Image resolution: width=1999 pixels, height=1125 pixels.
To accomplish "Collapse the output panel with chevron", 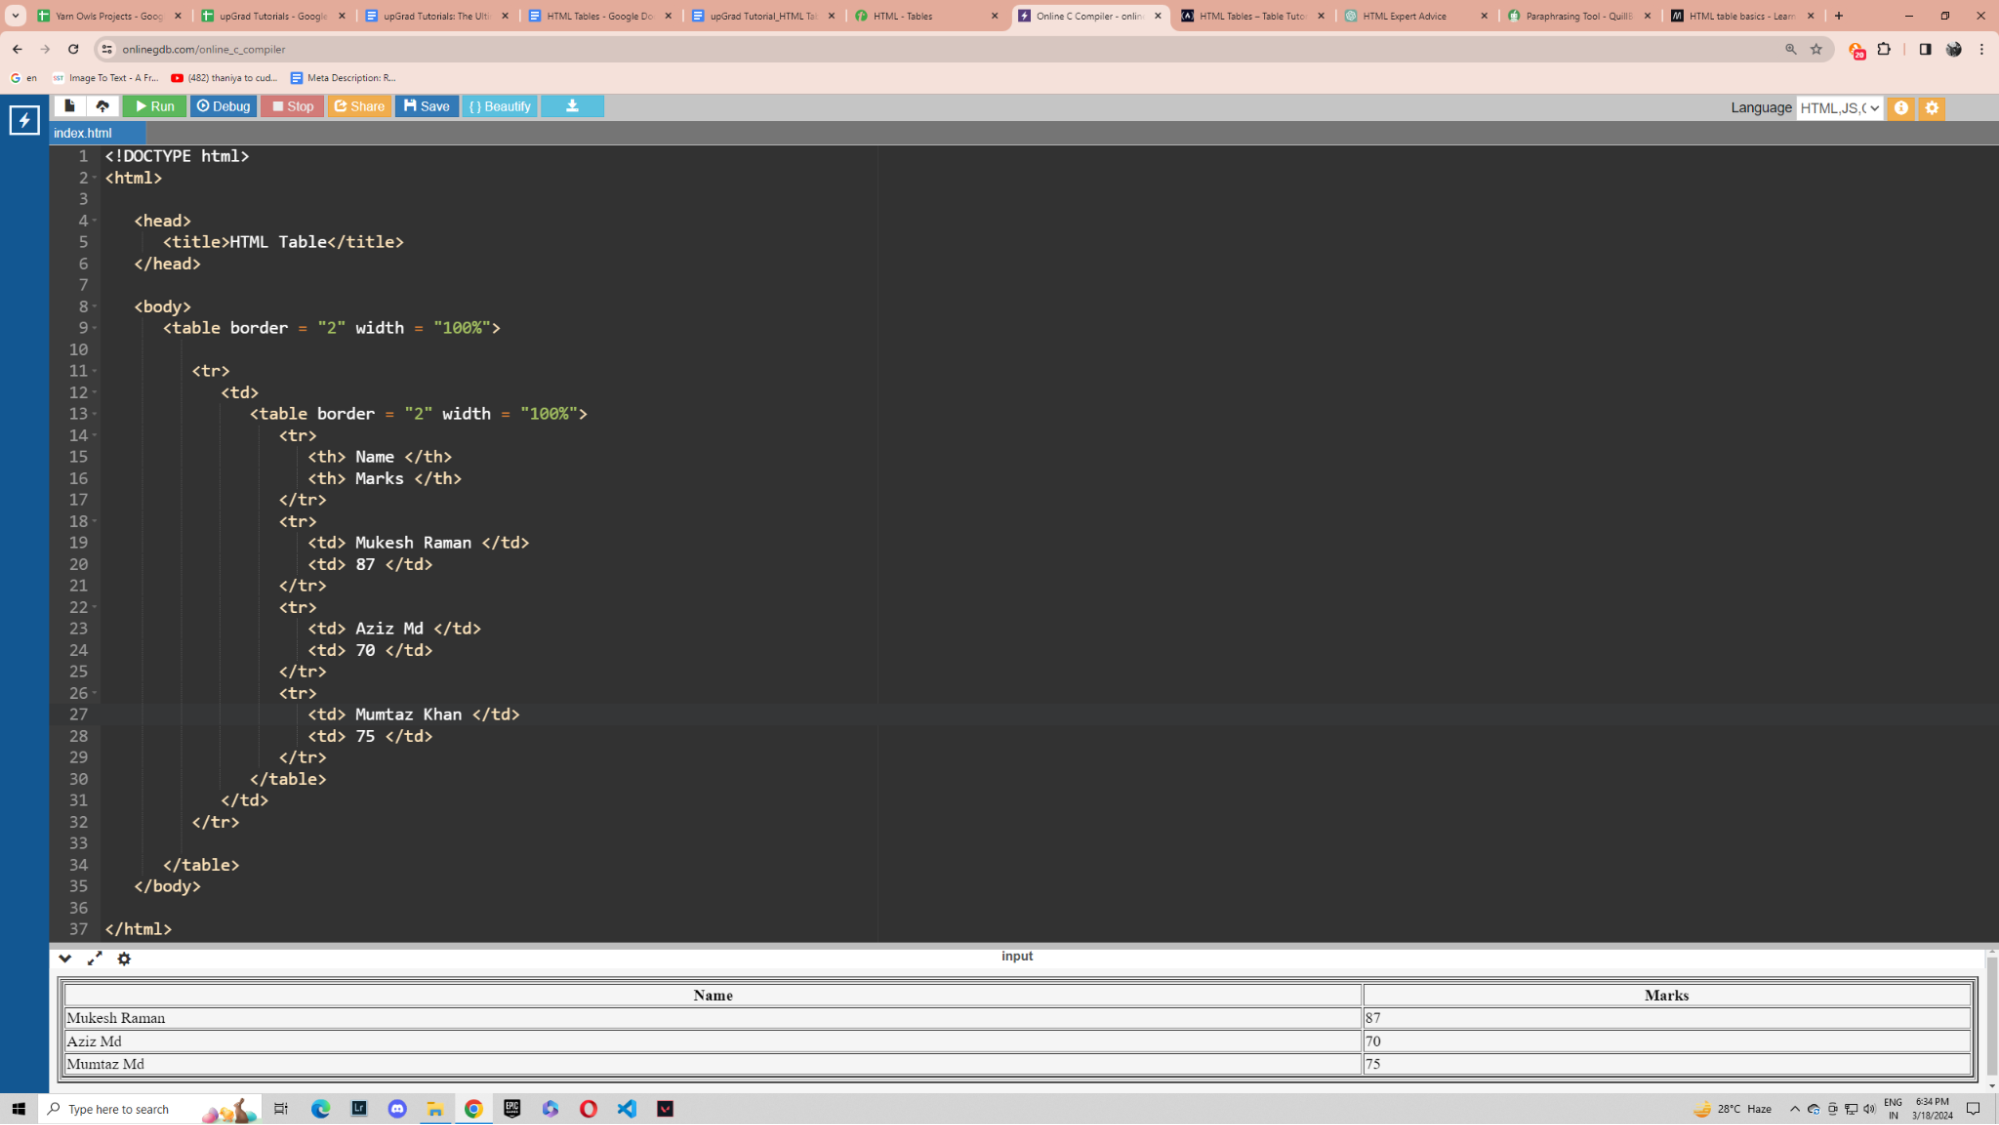I will coord(65,959).
